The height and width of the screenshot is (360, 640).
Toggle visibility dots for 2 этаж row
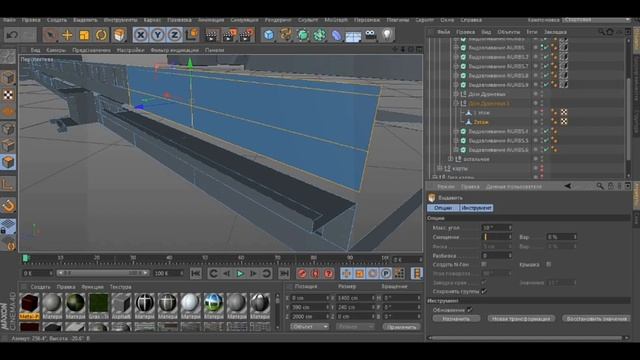point(542,122)
